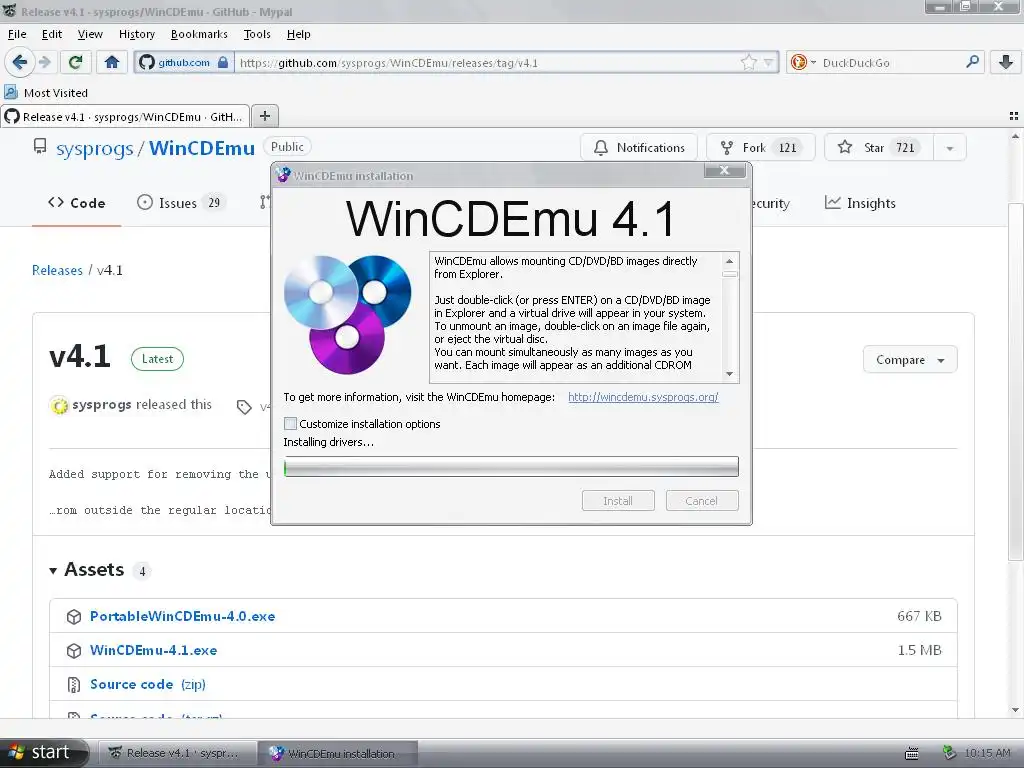Open the Help menu
The image size is (1024, 768).
pyautogui.click(x=298, y=34)
